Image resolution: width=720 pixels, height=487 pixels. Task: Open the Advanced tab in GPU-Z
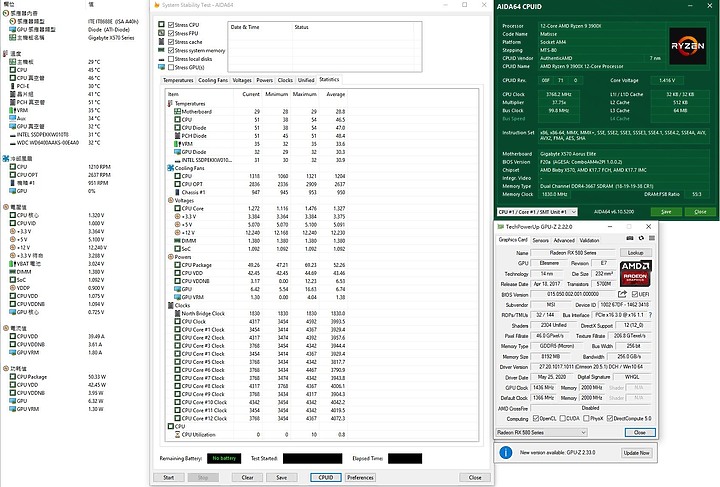(564, 241)
